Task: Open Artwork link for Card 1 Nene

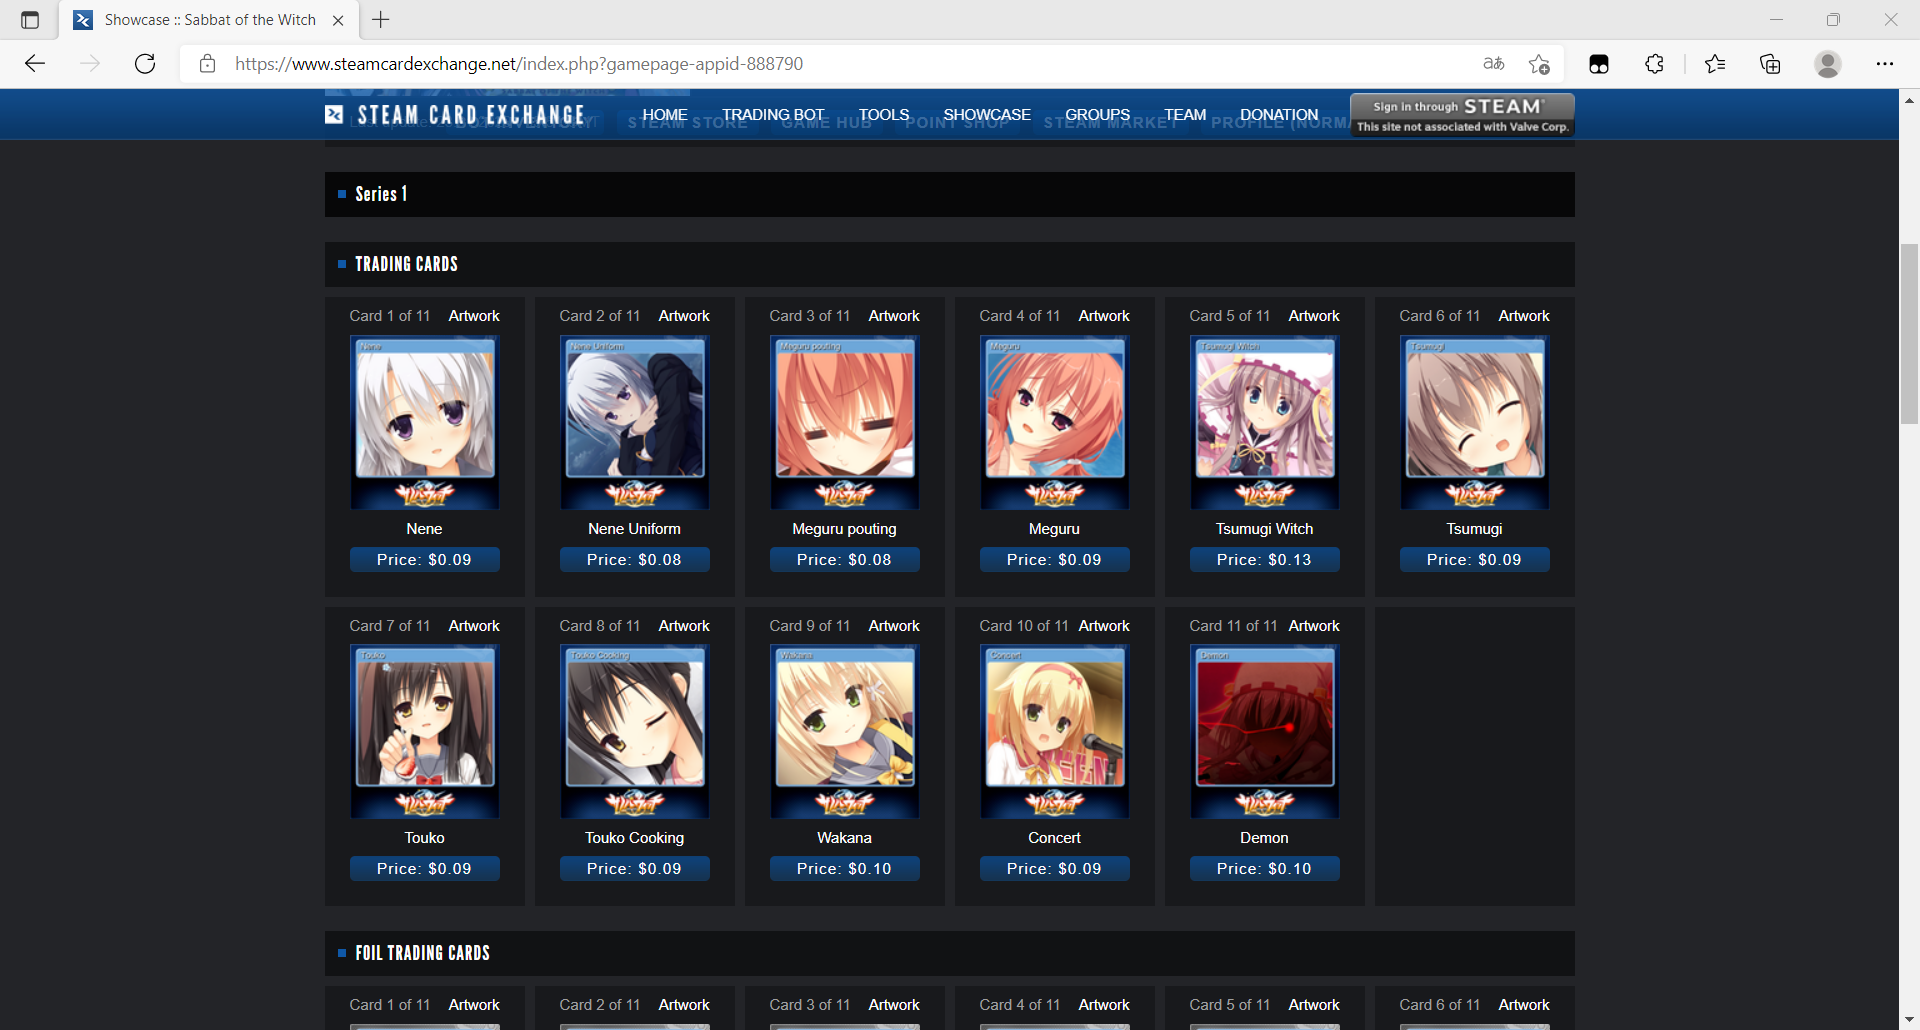Action: click(474, 316)
